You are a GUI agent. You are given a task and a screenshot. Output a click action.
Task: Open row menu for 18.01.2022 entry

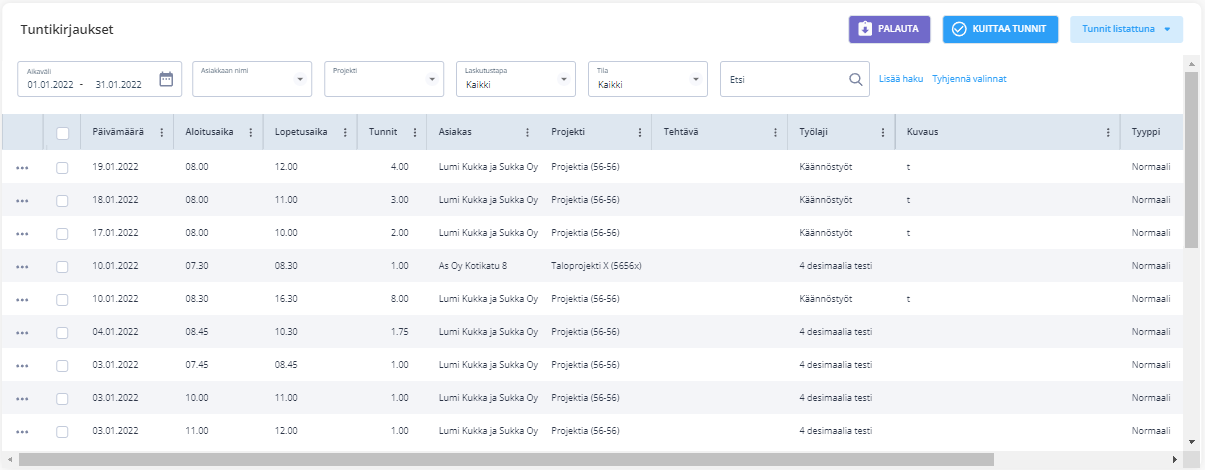pos(22,200)
